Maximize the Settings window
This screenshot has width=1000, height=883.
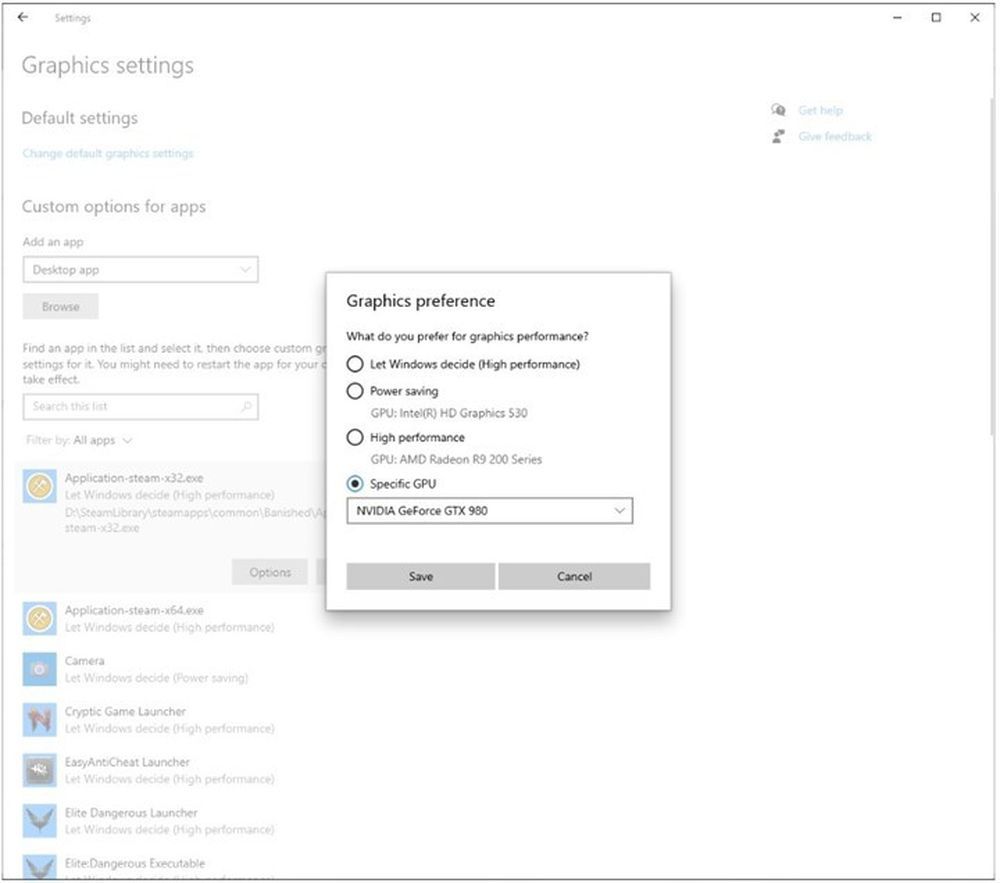click(x=936, y=17)
